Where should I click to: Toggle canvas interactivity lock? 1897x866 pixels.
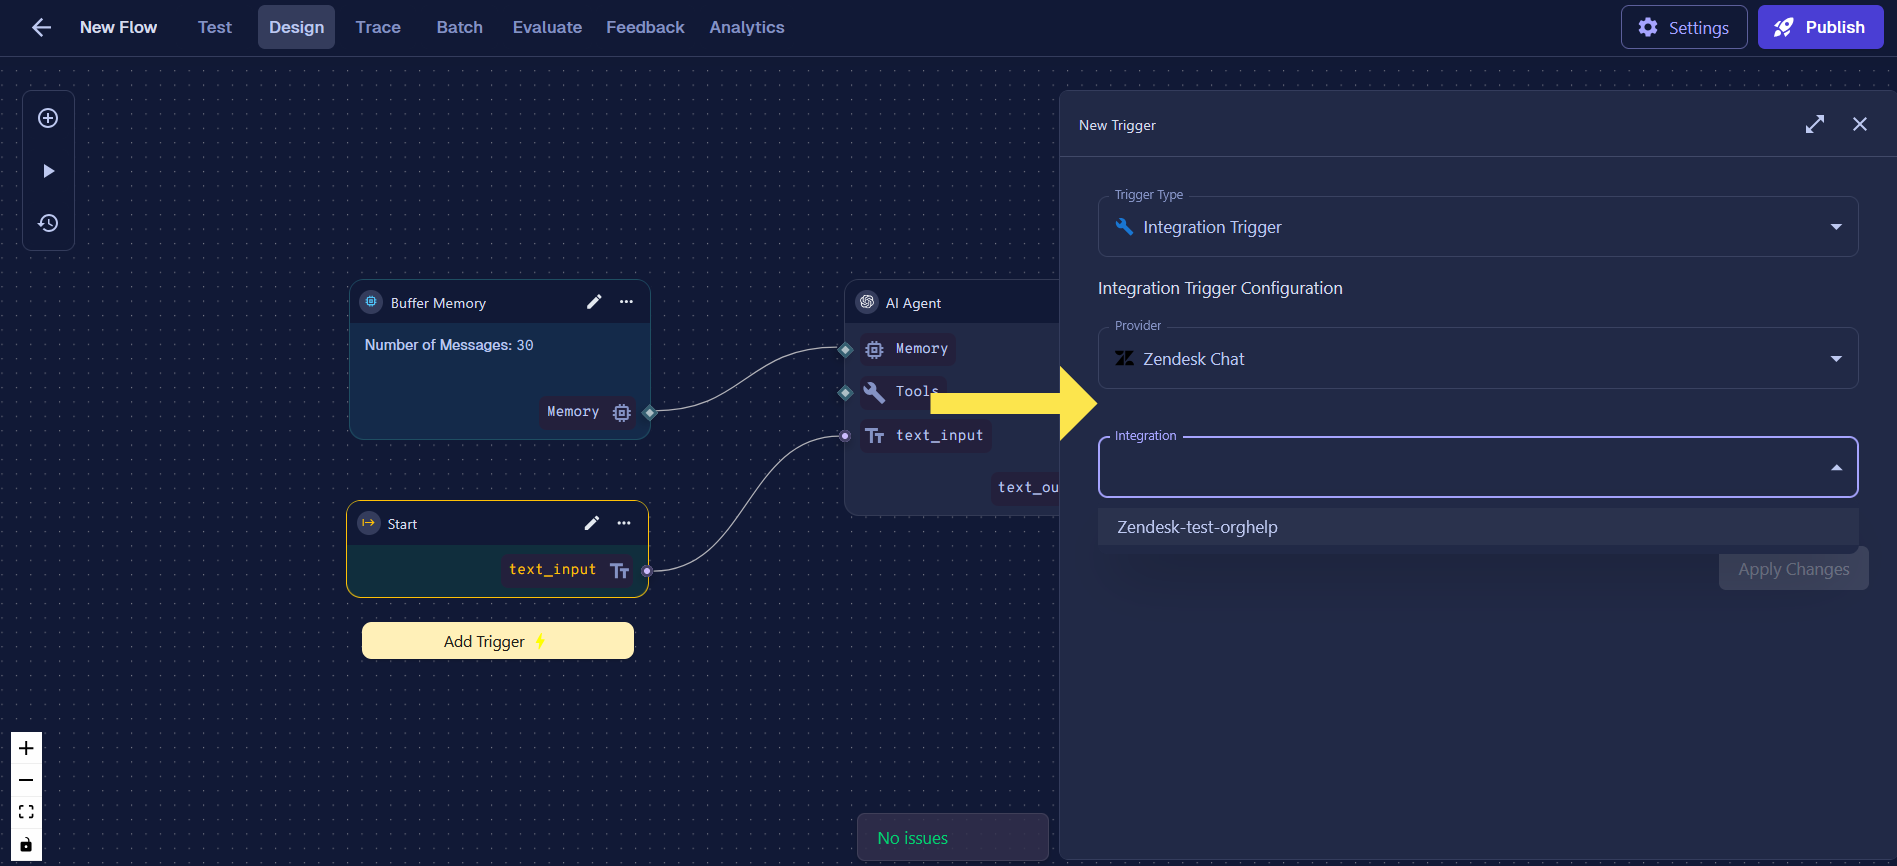click(x=26, y=844)
